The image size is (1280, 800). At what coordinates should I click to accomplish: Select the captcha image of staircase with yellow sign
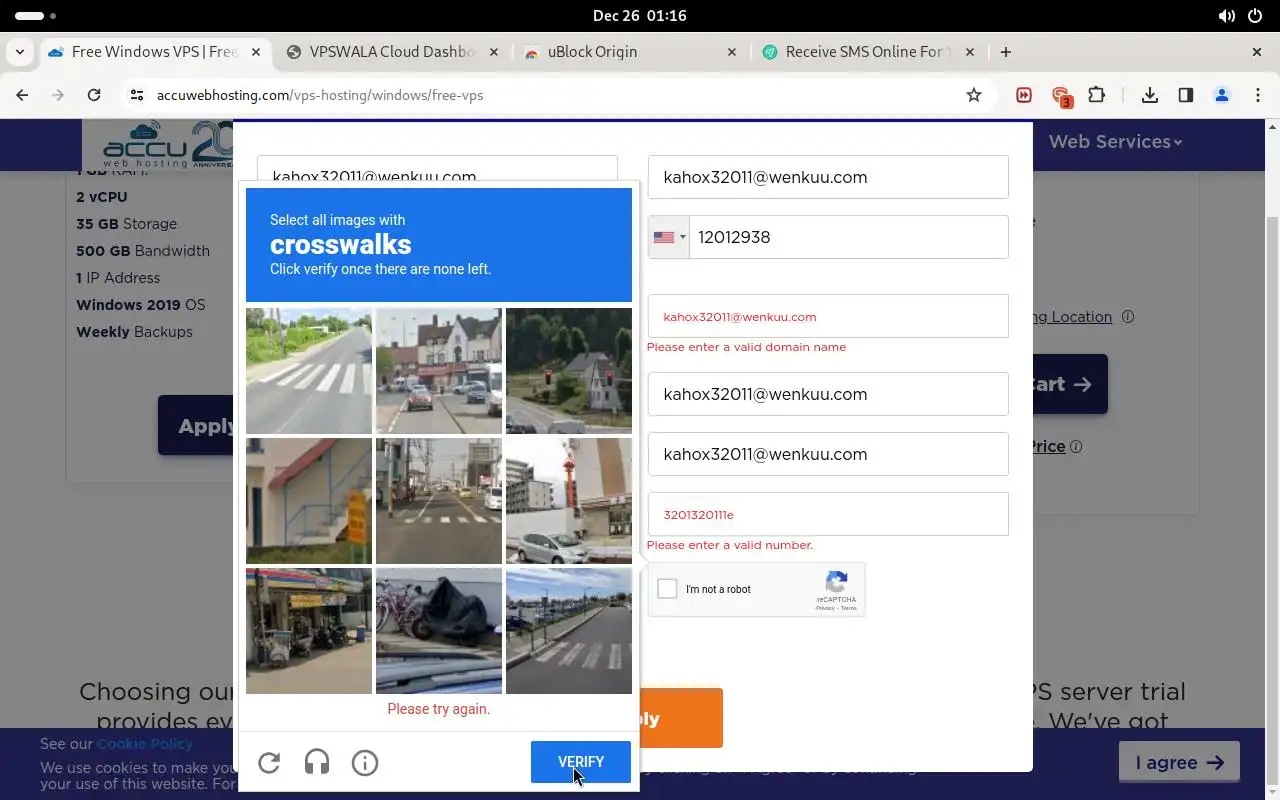309,501
